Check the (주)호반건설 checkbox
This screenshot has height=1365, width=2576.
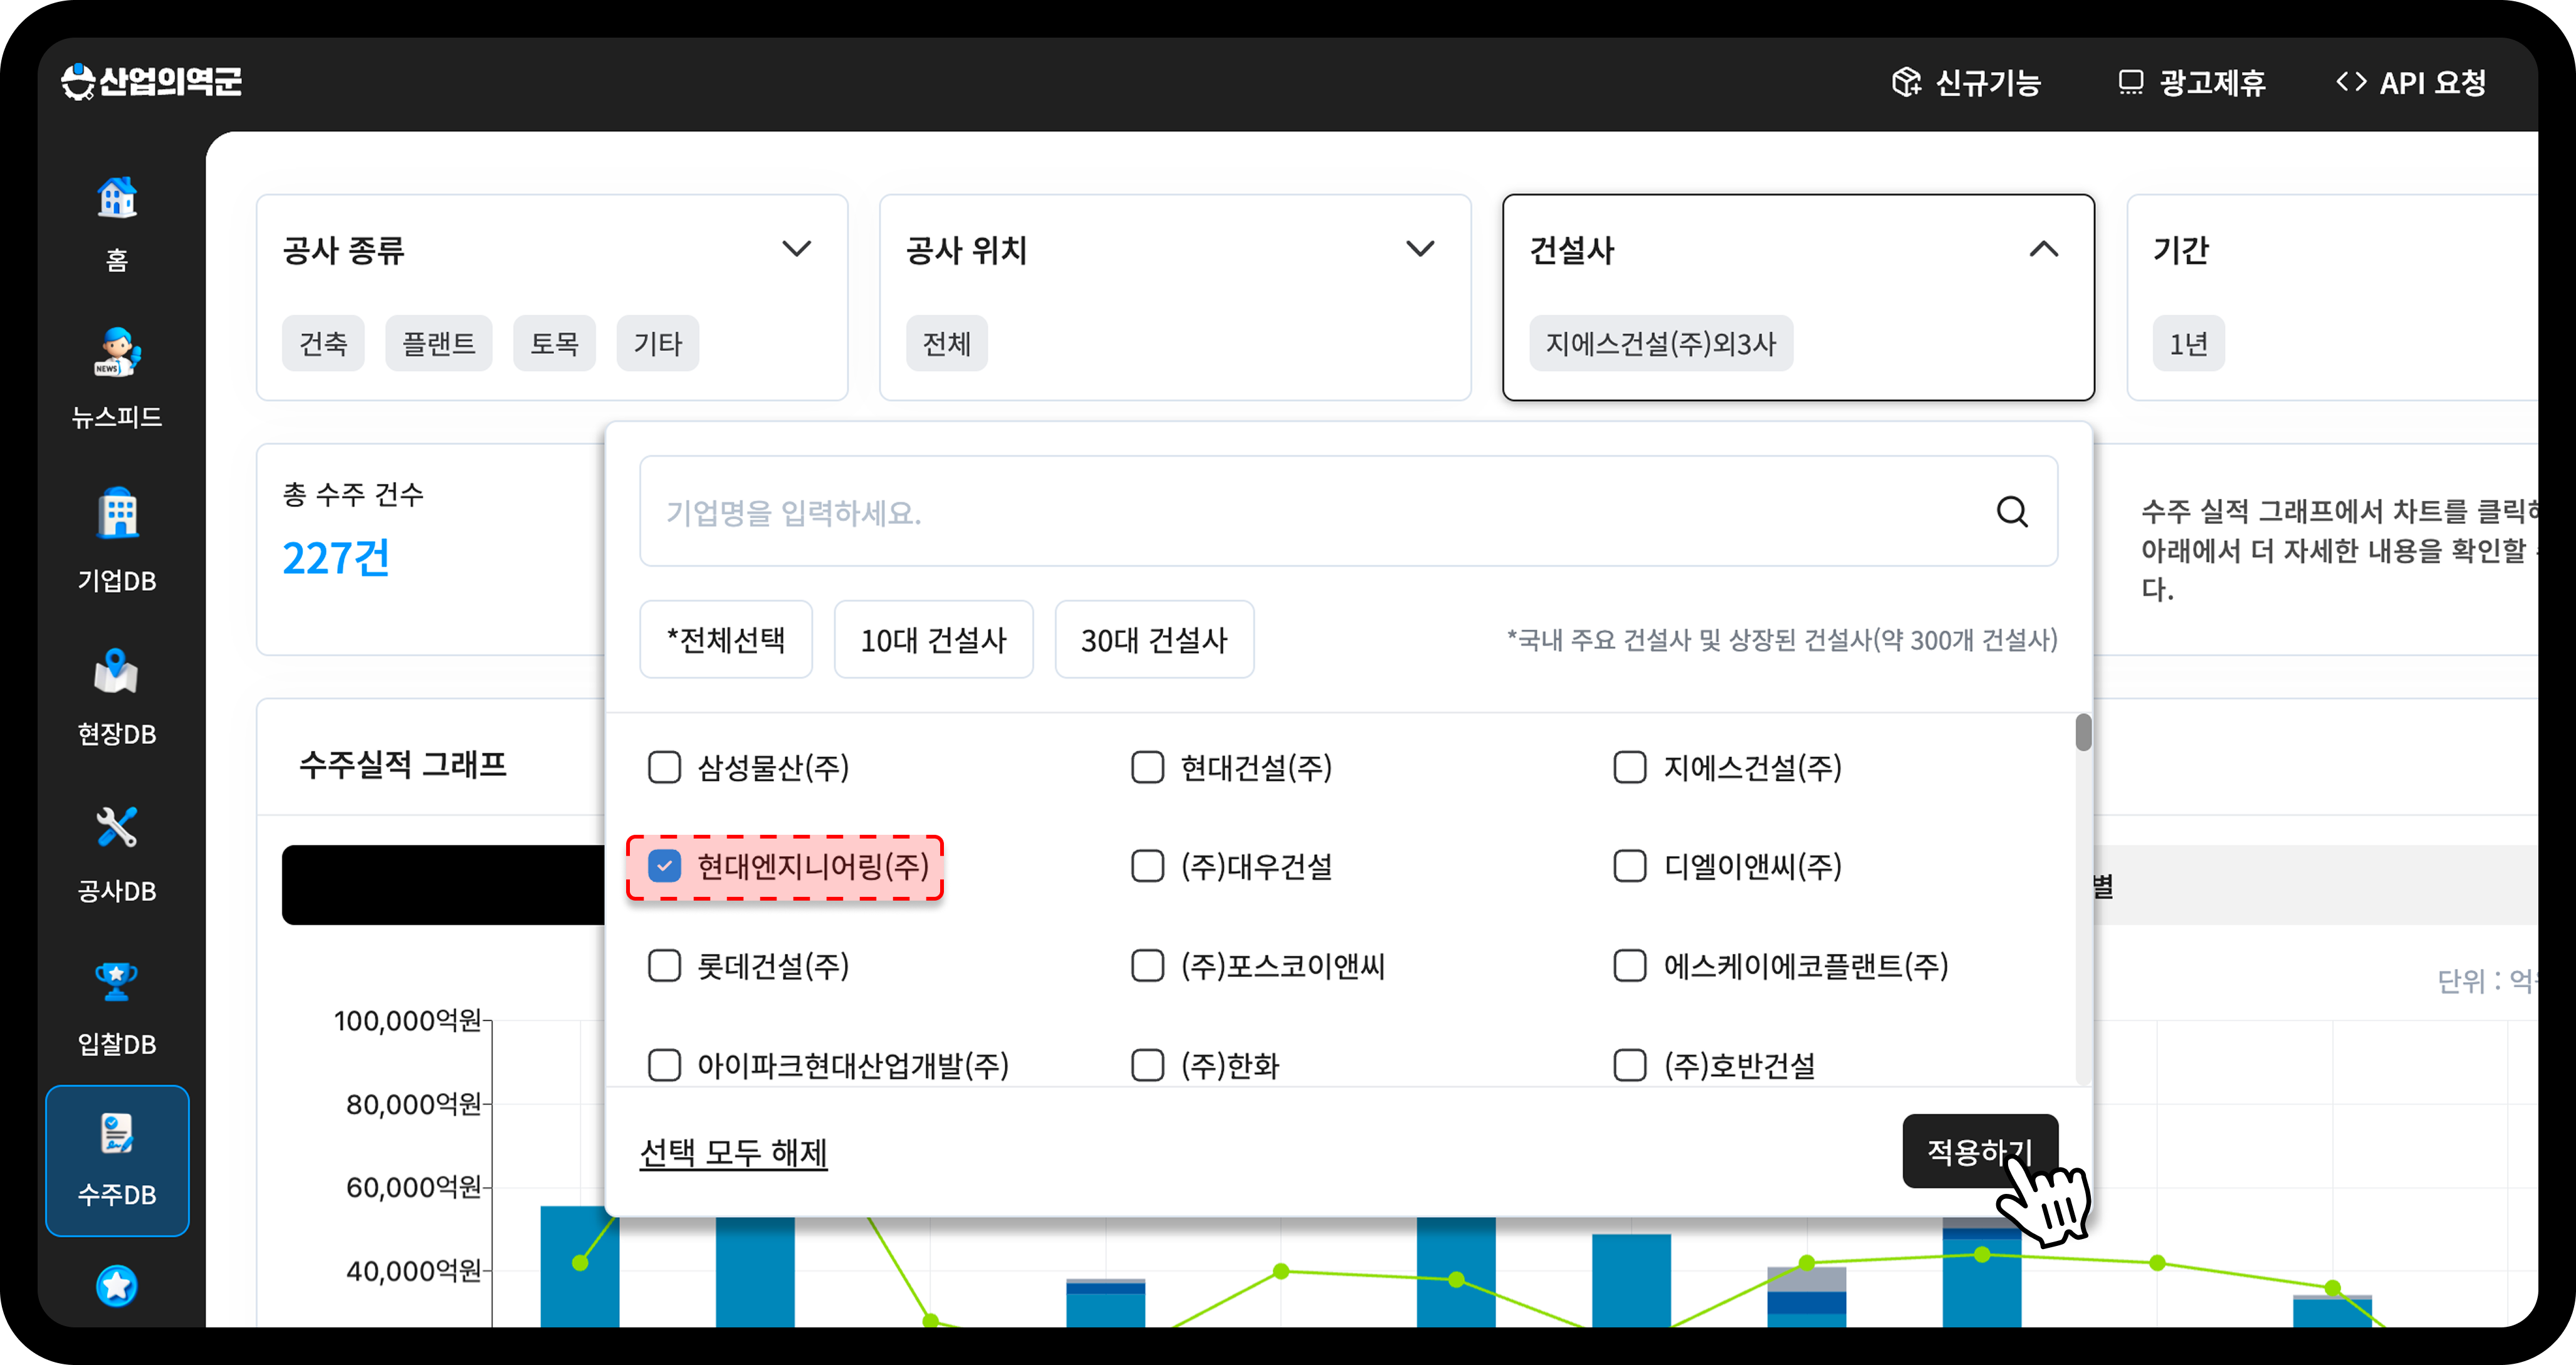coord(1630,1065)
